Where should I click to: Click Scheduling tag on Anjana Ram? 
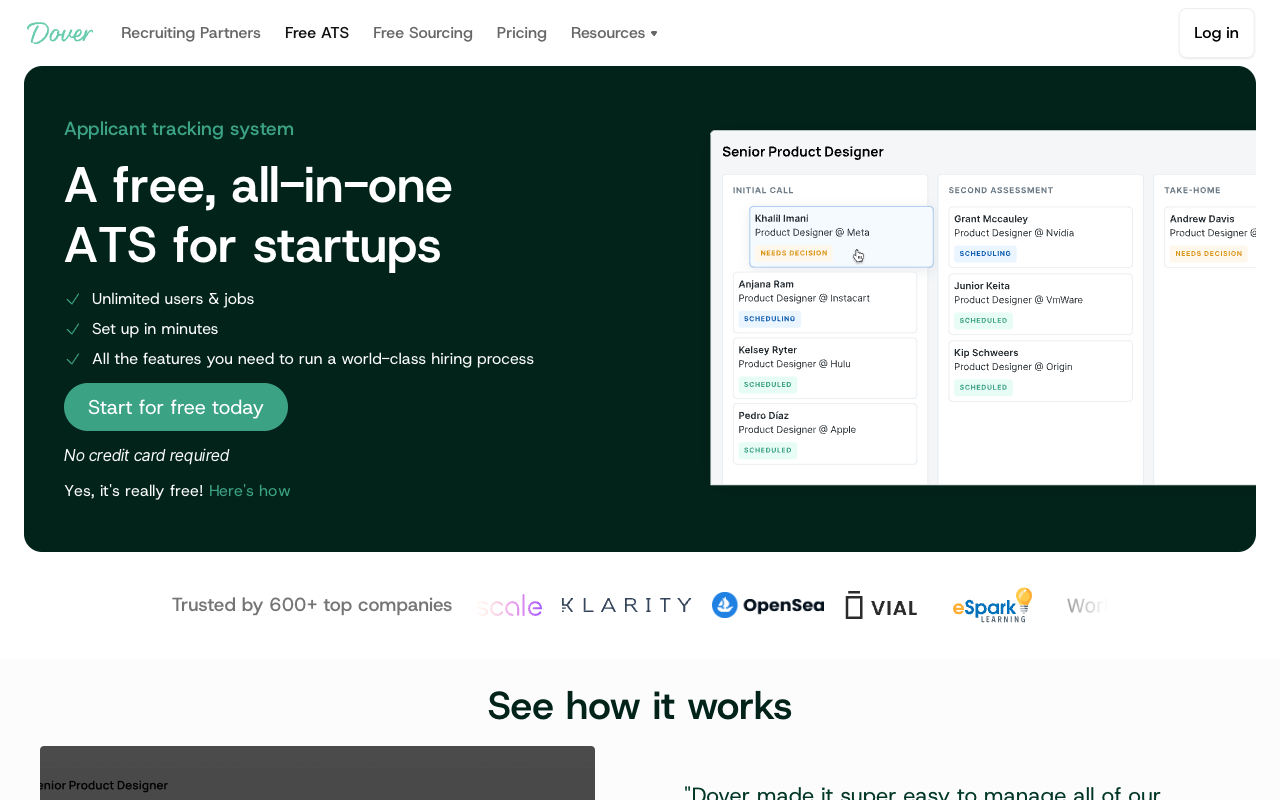(x=770, y=319)
